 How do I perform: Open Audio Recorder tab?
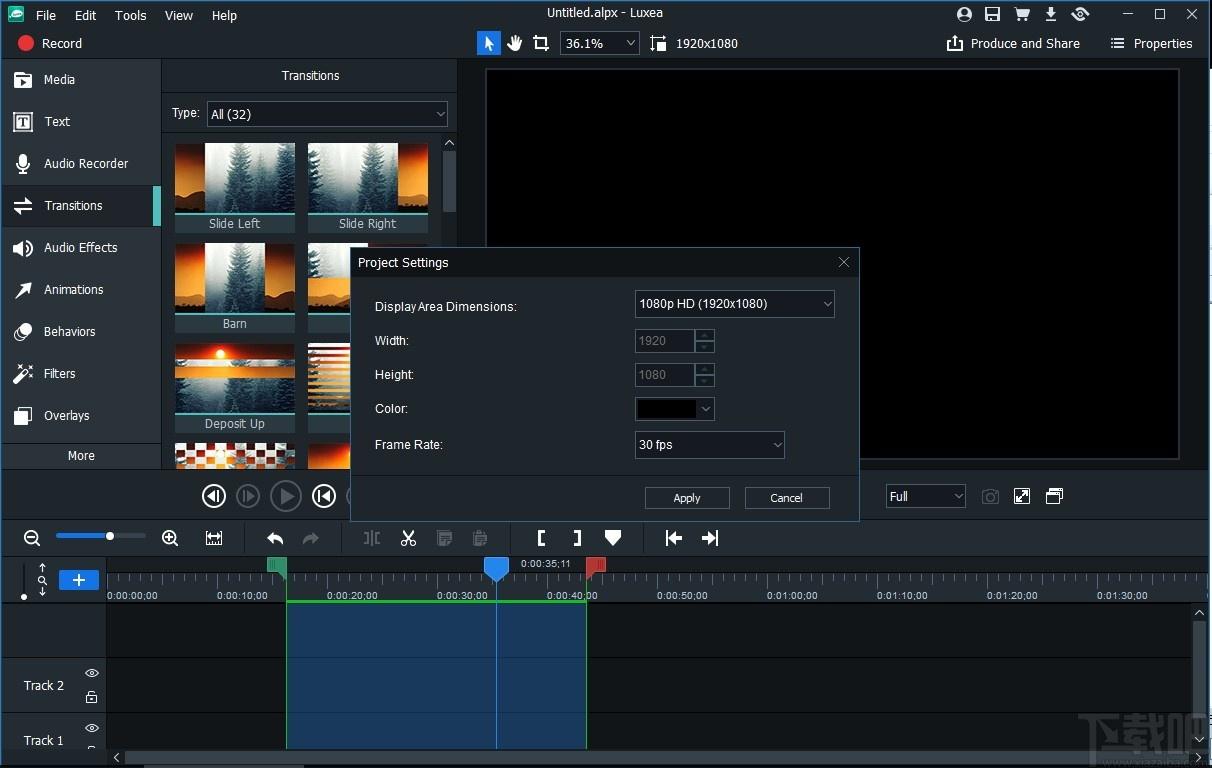(81, 164)
